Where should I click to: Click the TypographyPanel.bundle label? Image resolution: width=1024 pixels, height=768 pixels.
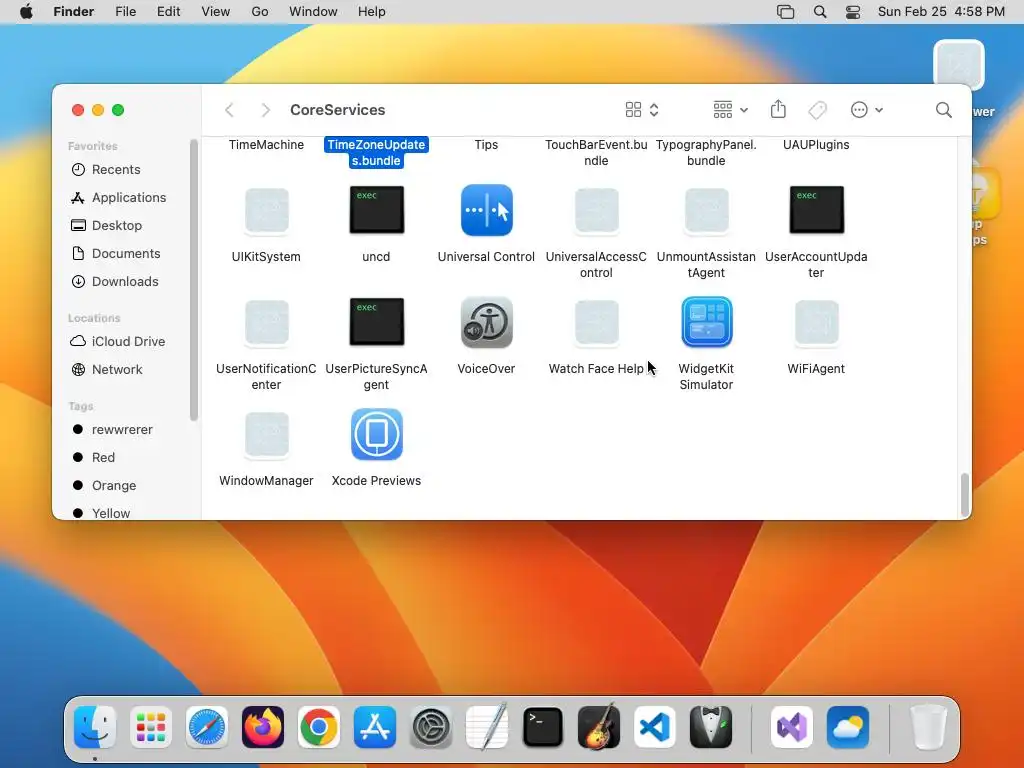click(x=706, y=152)
